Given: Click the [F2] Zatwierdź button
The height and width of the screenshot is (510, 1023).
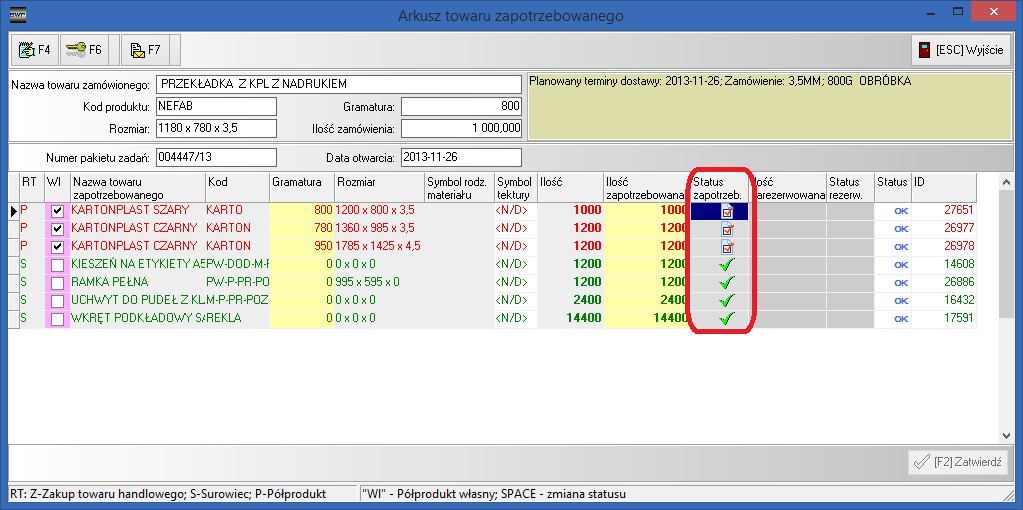Looking at the screenshot, I should (960, 461).
